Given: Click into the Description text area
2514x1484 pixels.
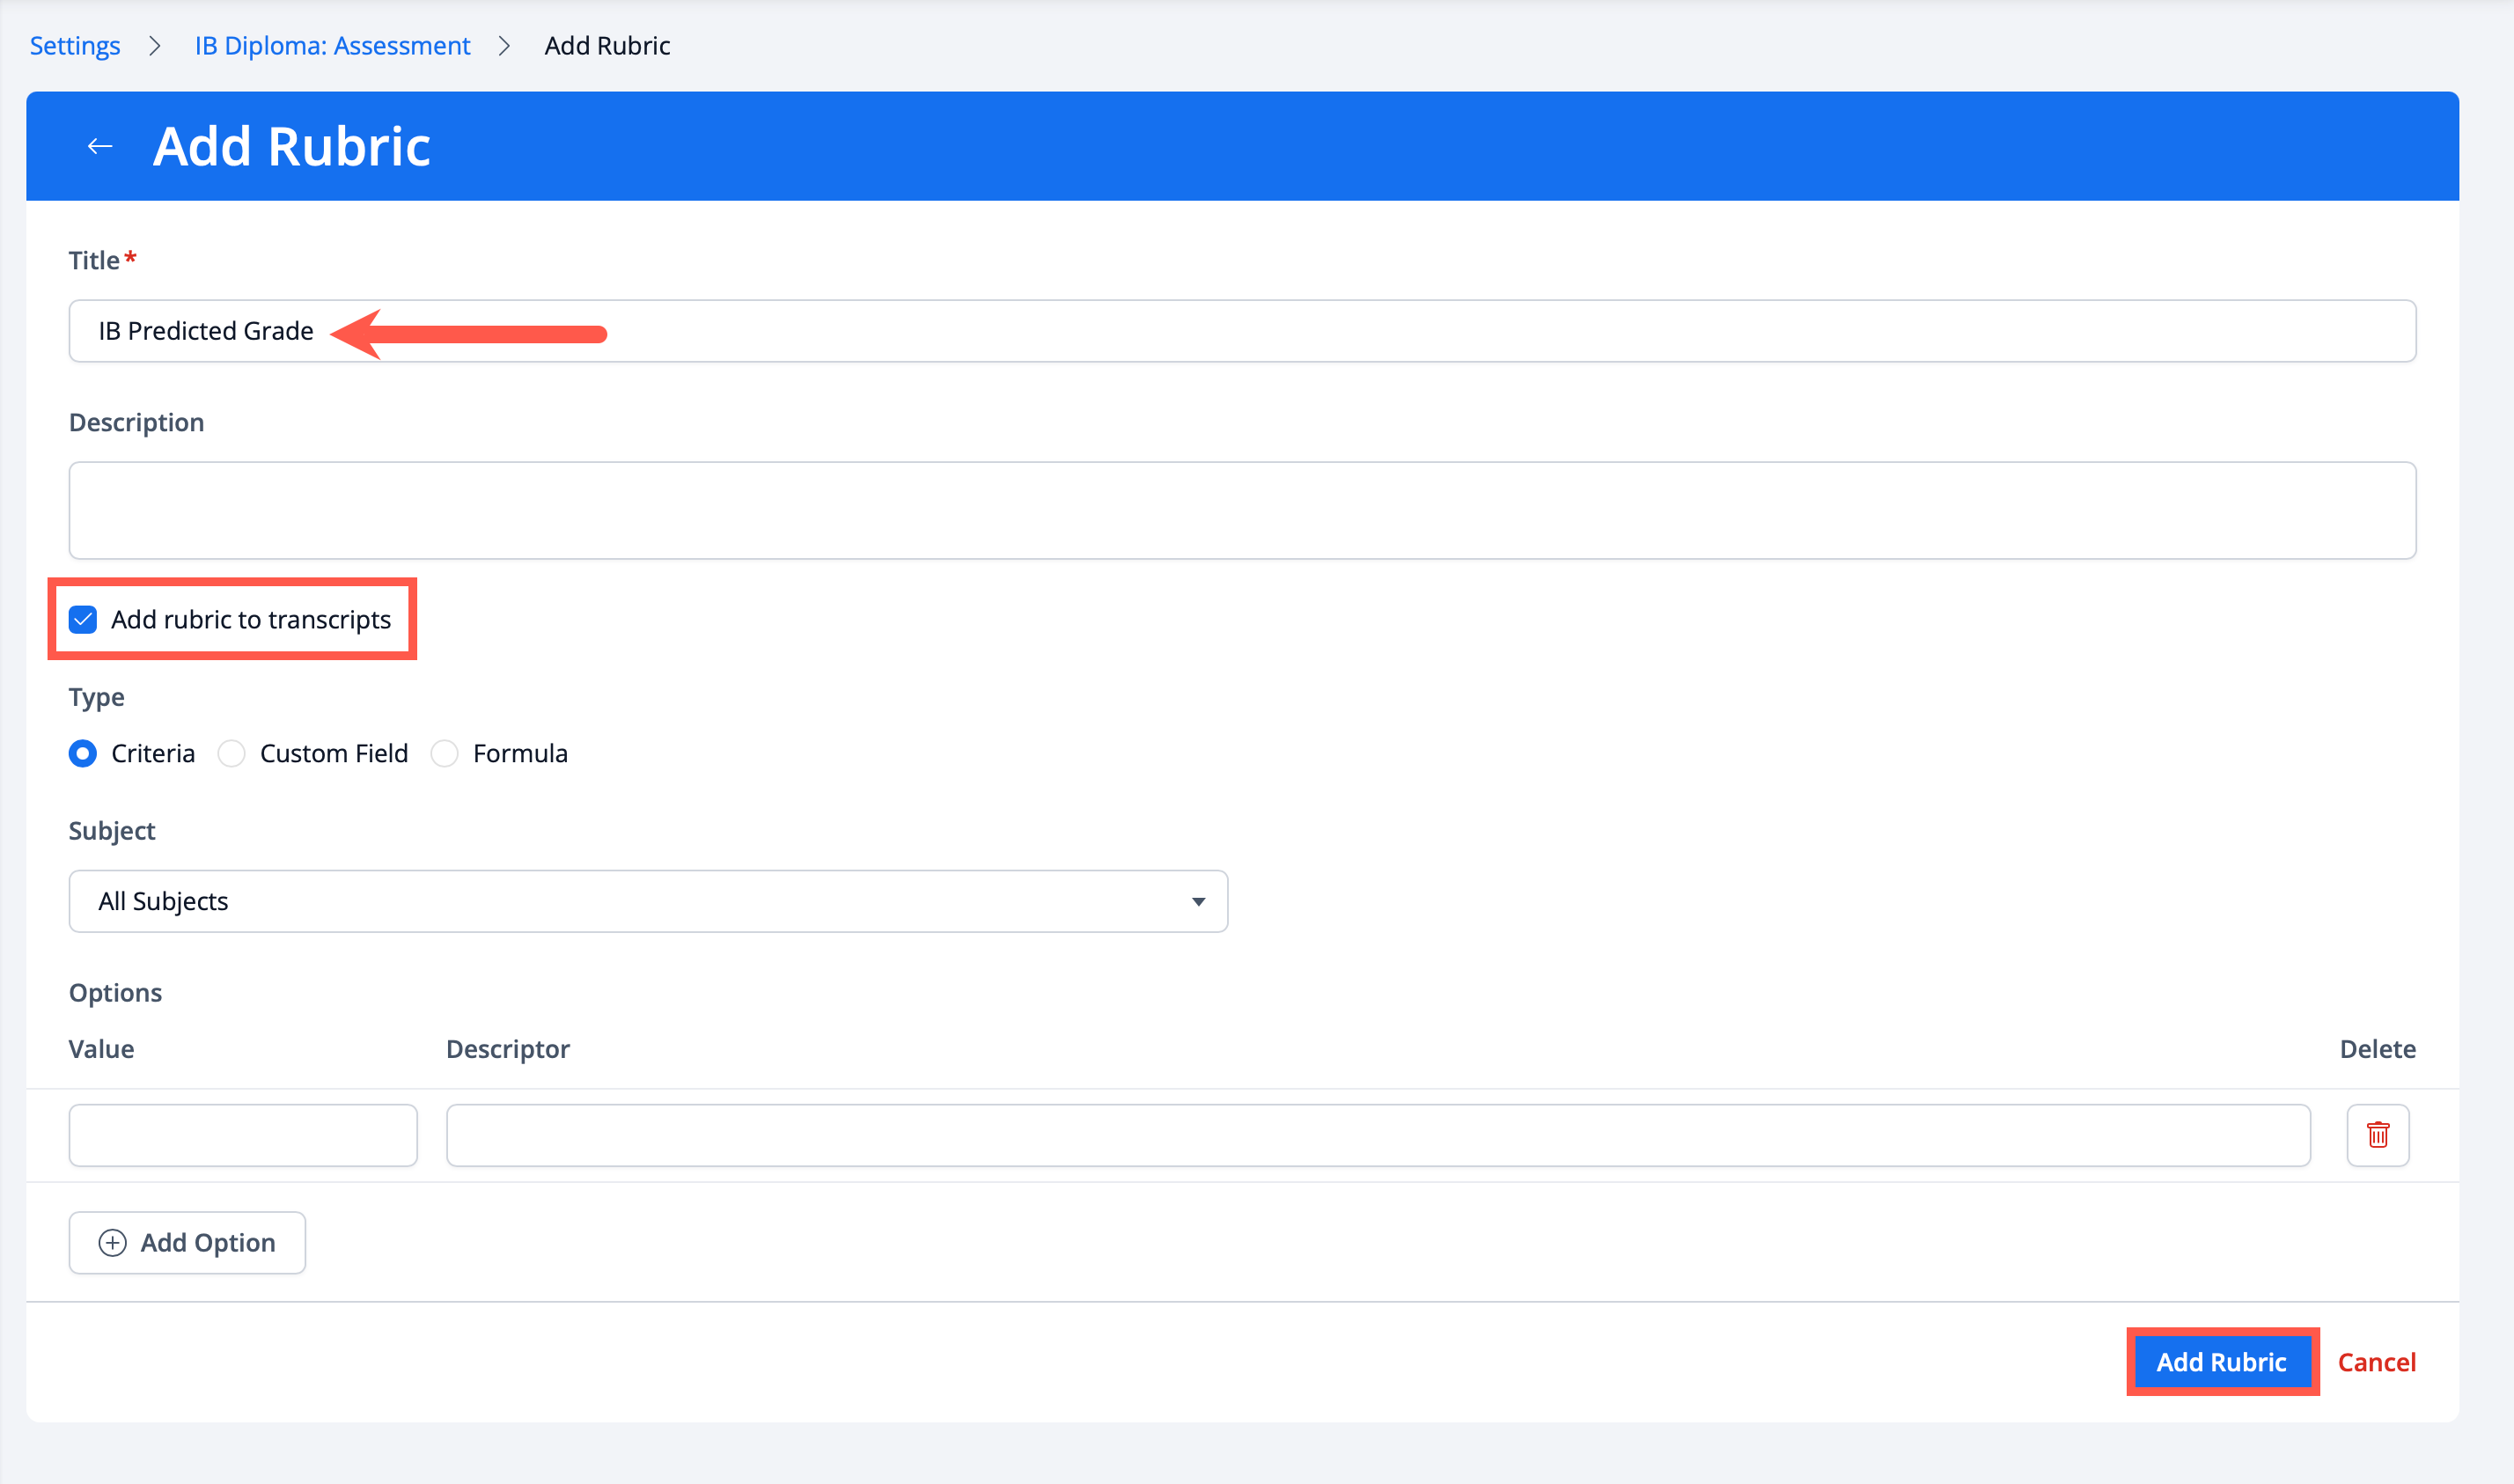Looking at the screenshot, I should click(1242, 510).
